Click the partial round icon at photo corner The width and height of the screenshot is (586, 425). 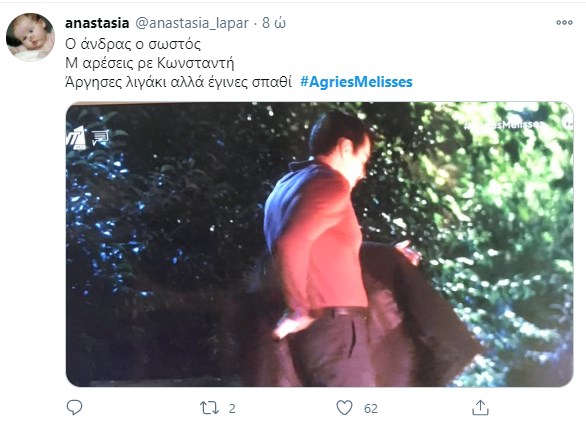[x=567, y=123]
